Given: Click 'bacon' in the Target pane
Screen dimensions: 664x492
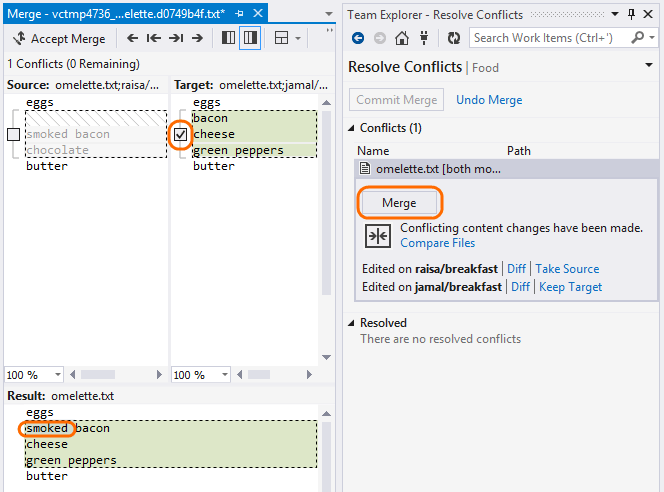Looking at the screenshot, I should click(x=210, y=118).
